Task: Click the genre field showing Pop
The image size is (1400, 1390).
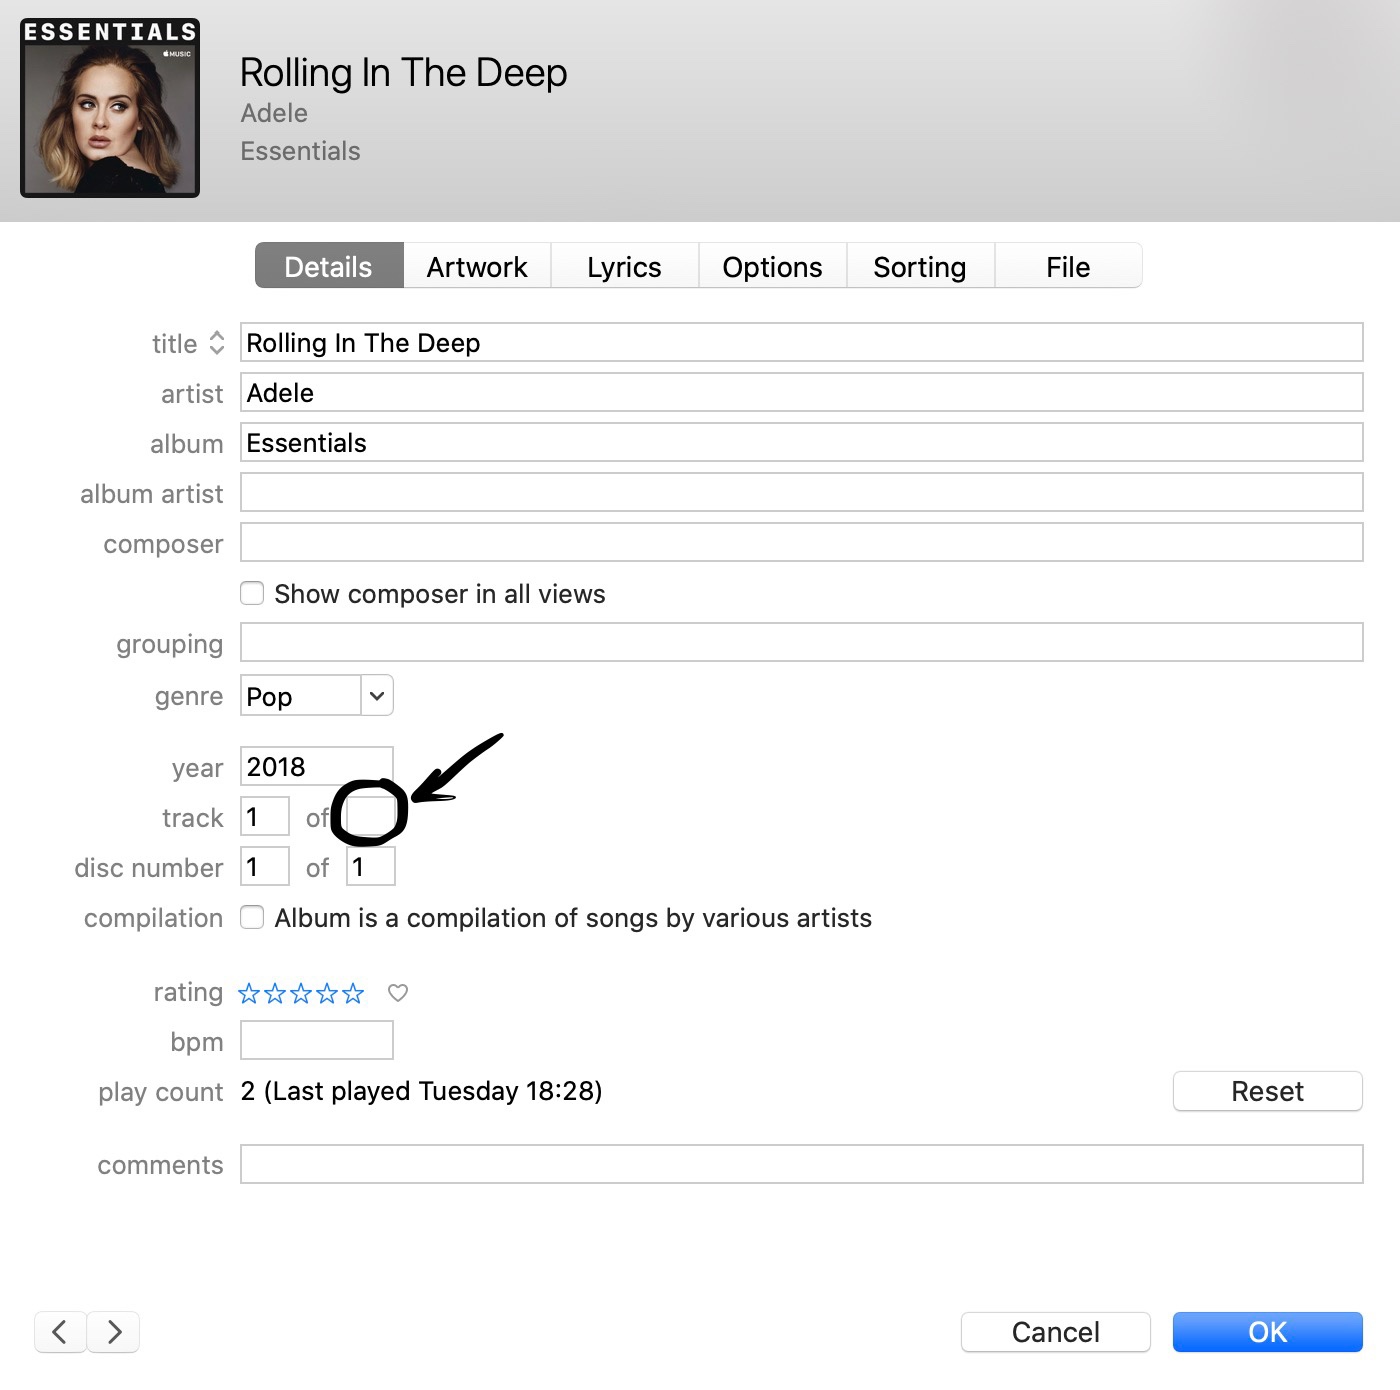Action: (x=301, y=696)
